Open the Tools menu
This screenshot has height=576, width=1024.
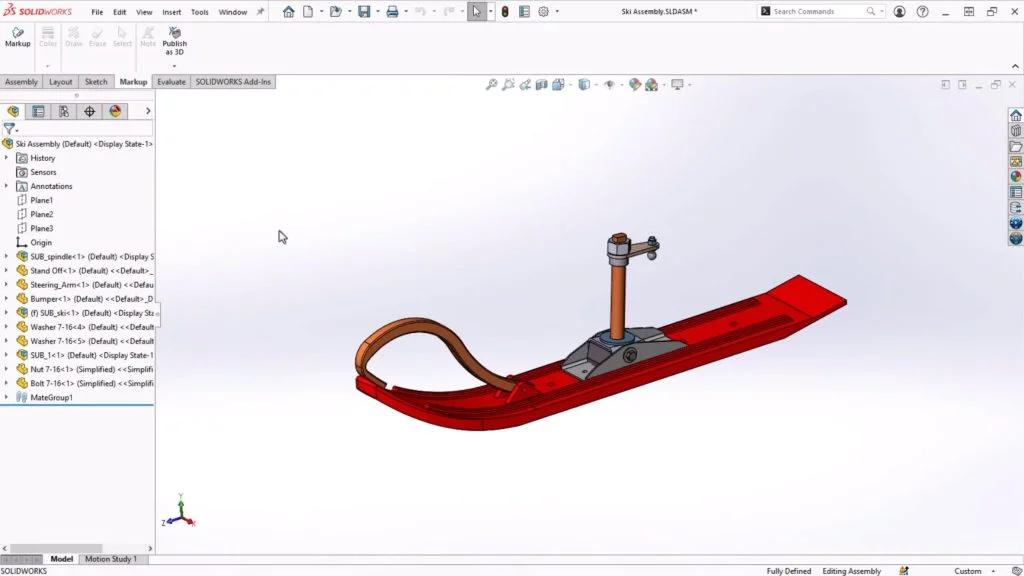tap(199, 13)
